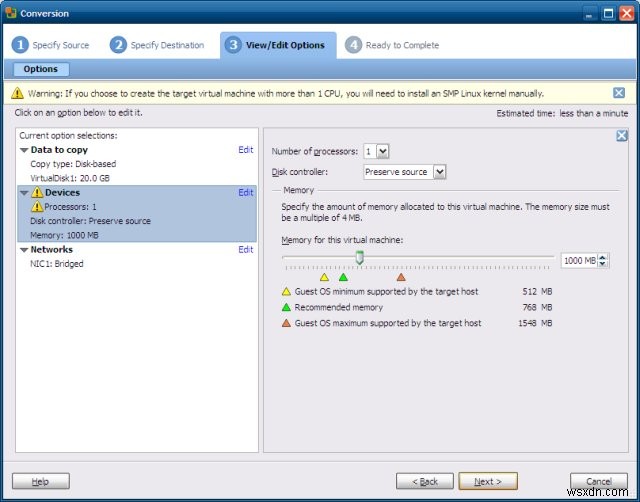
Task: Edit the Devices settings
Action: (x=246, y=192)
